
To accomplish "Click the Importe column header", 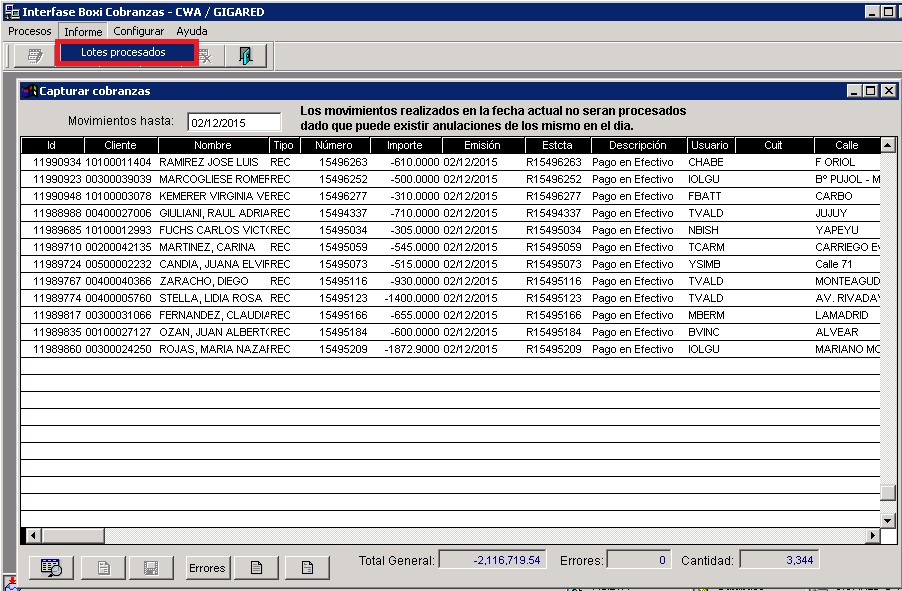I will 404,144.
